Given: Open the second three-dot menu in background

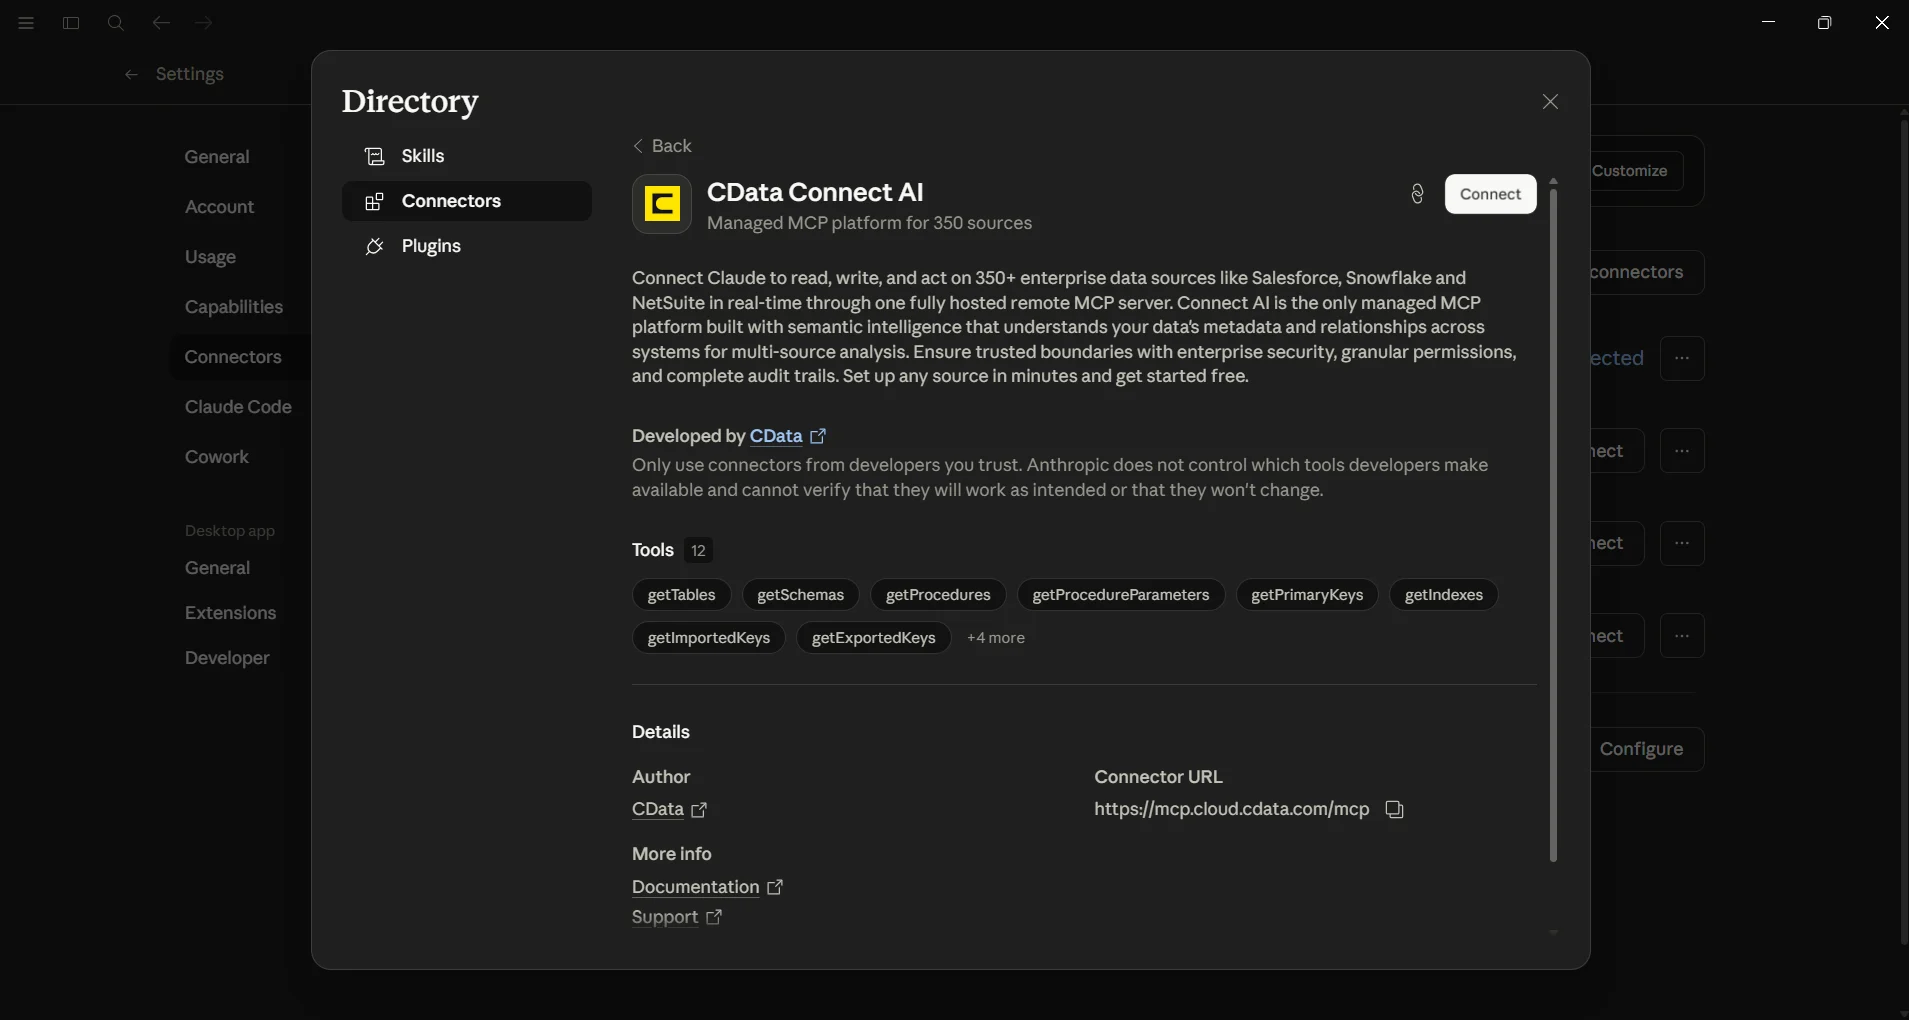Looking at the screenshot, I should point(1682,451).
